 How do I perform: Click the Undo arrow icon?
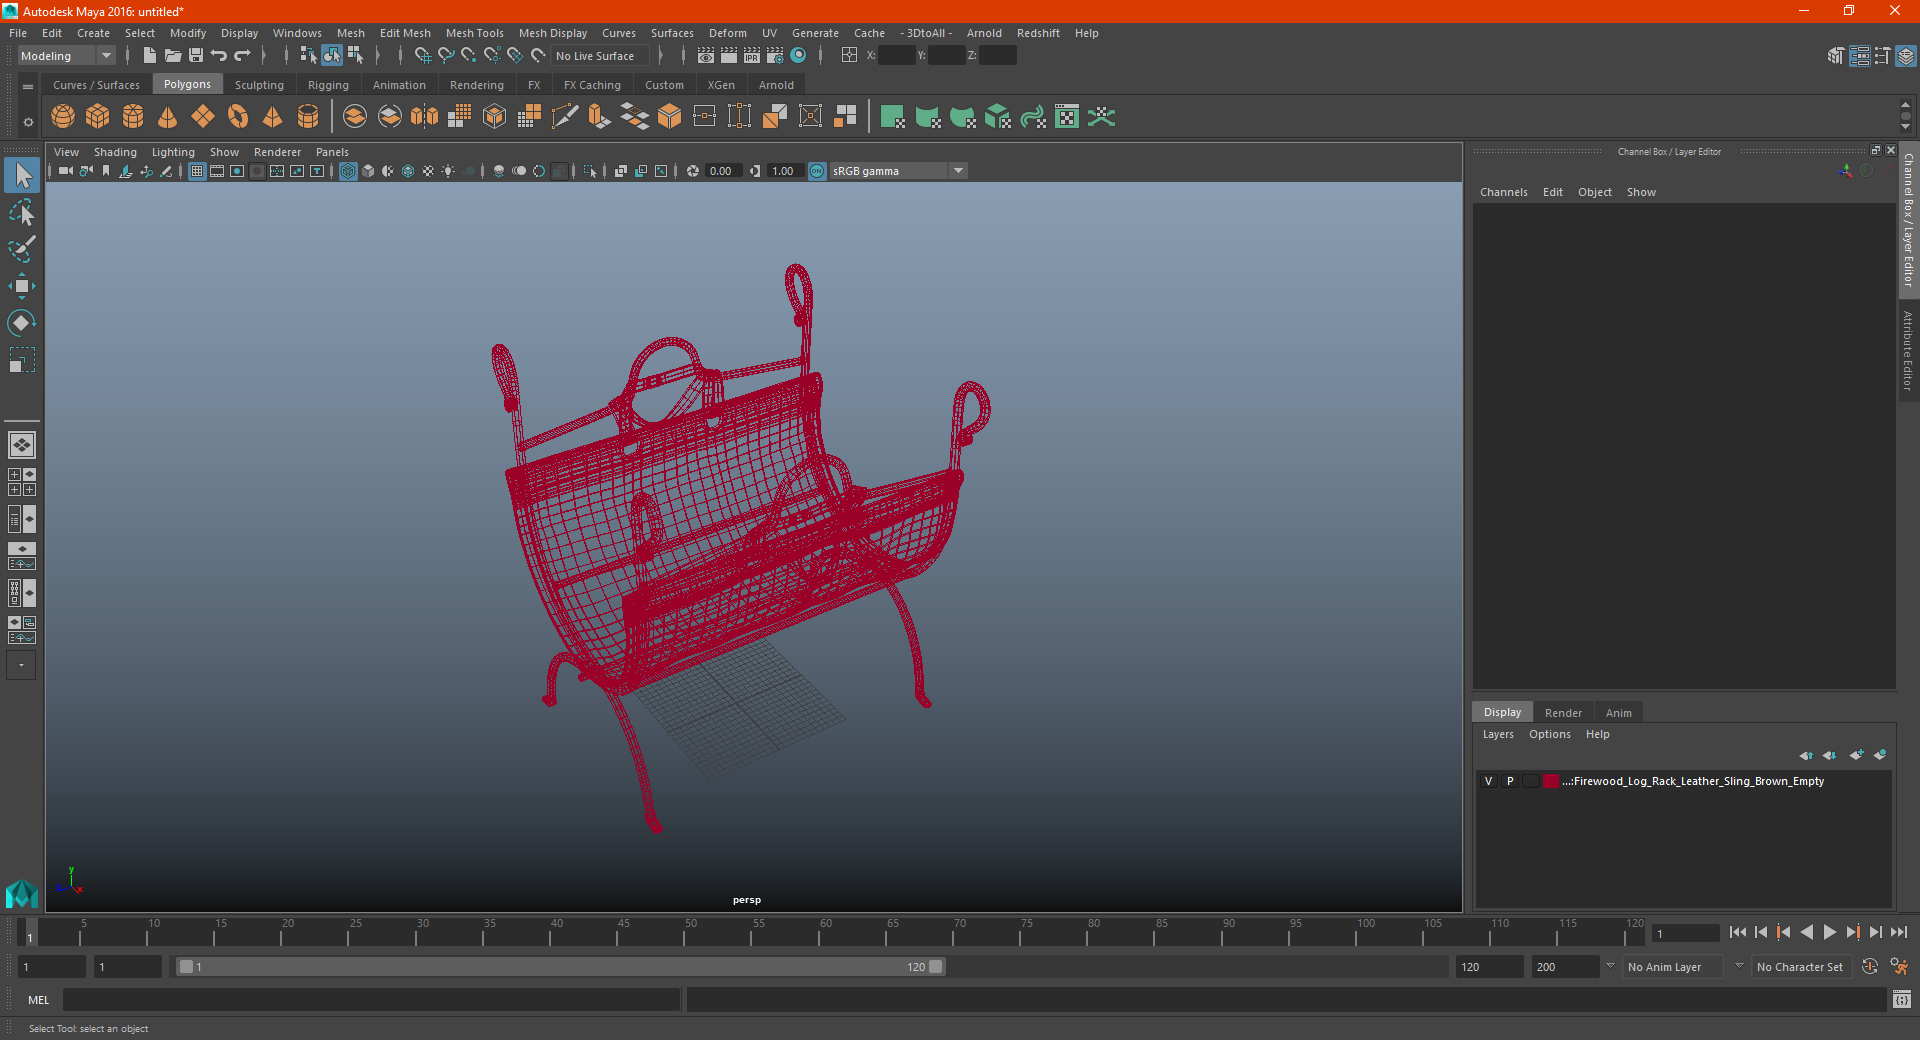[x=219, y=56]
